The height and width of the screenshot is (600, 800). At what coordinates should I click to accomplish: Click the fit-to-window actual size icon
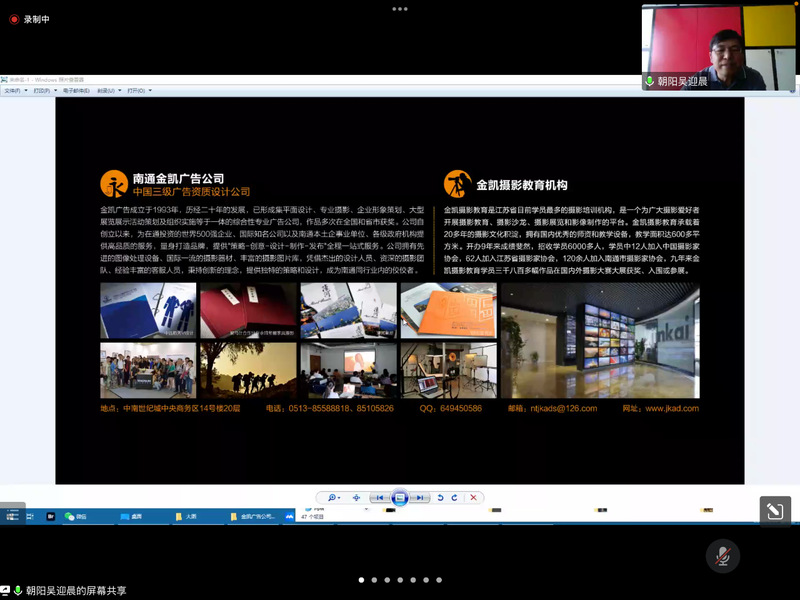coord(356,497)
